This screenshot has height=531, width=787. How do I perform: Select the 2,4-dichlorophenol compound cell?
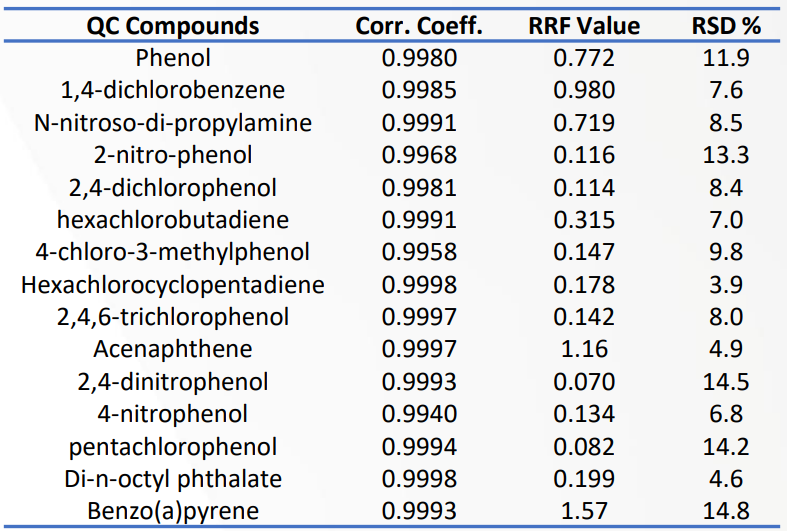pos(173,188)
